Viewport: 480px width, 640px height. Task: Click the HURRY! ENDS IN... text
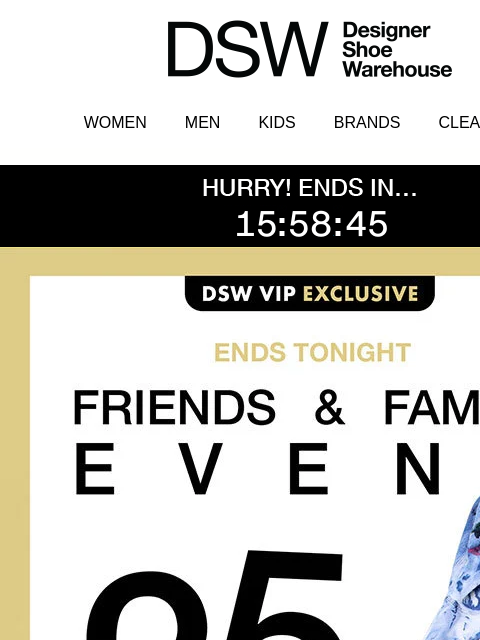point(309,188)
